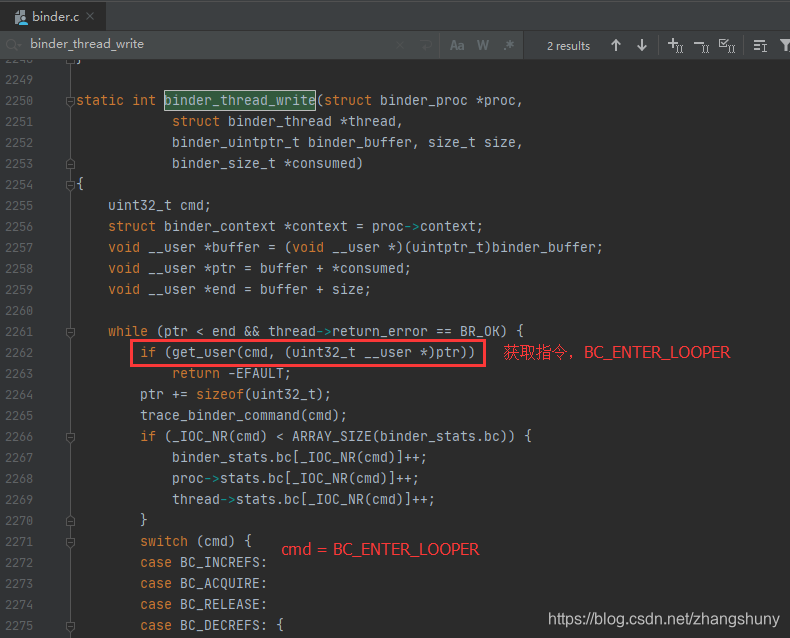Image resolution: width=790 pixels, height=638 pixels.
Task: Click '(uintptr_t)binder_buffer;' cast text
Action: point(504,247)
